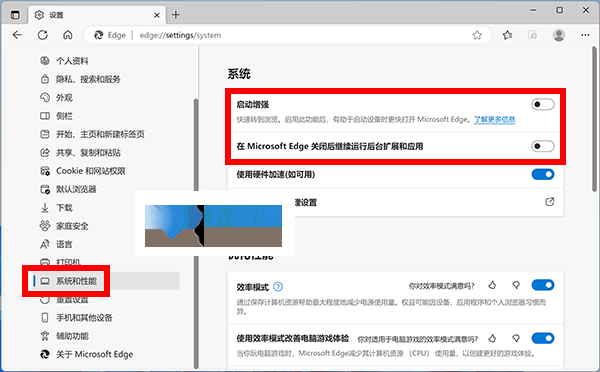Click the 关于 Microsoft Edge logo icon
Image resolution: width=600 pixels, height=372 pixels.
pyautogui.click(x=45, y=354)
